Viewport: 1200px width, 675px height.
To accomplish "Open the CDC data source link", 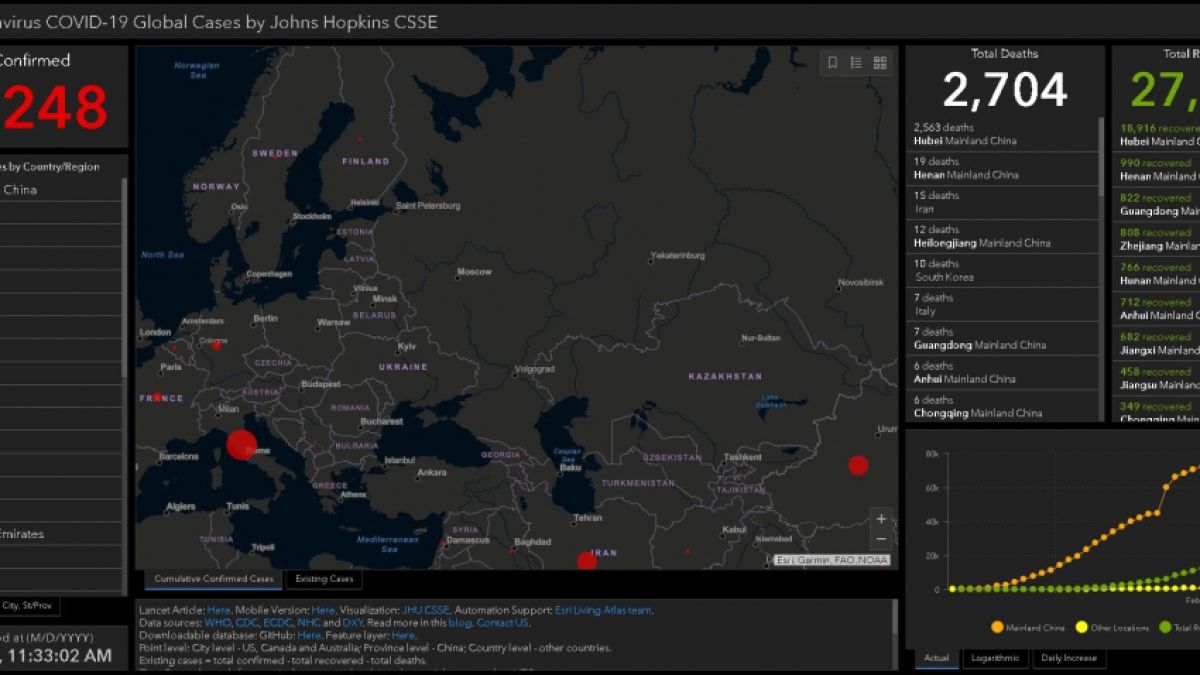I will point(246,622).
